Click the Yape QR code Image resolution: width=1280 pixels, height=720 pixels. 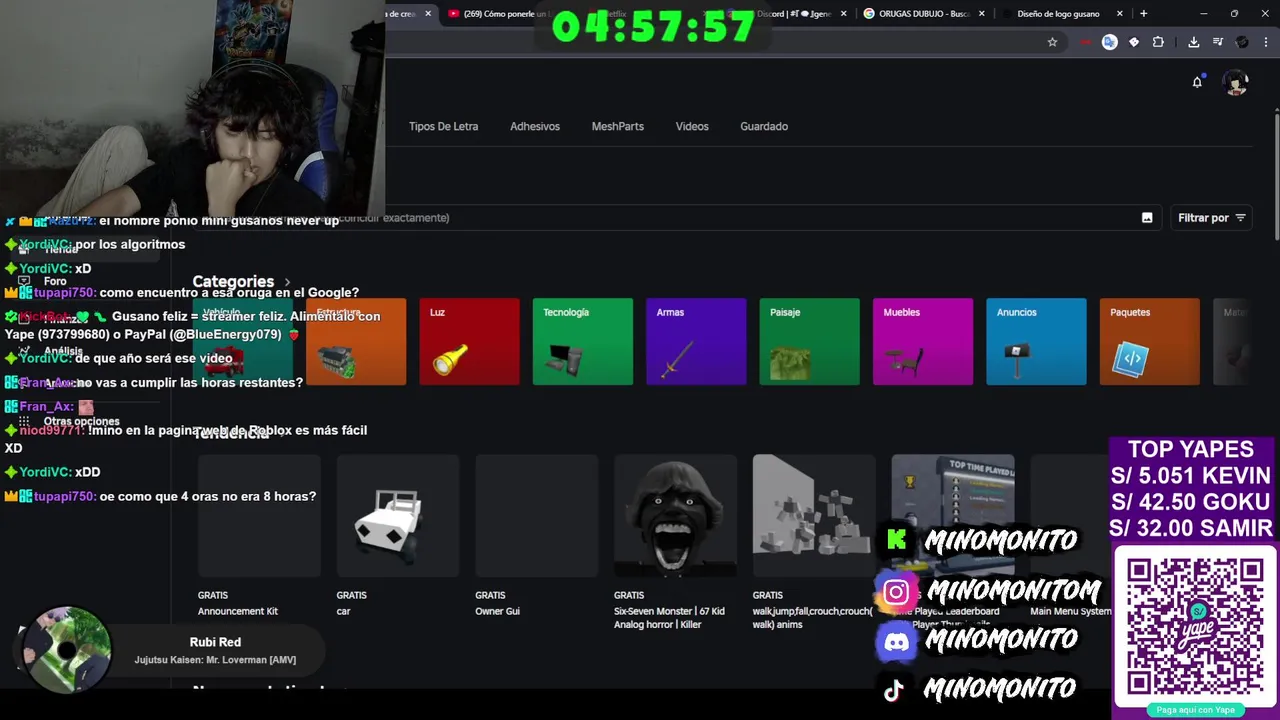[x=1195, y=627]
